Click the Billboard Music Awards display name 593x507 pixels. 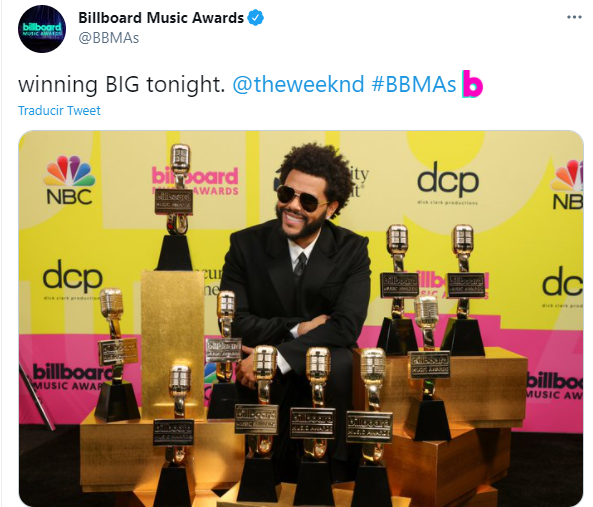coord(161,18)
